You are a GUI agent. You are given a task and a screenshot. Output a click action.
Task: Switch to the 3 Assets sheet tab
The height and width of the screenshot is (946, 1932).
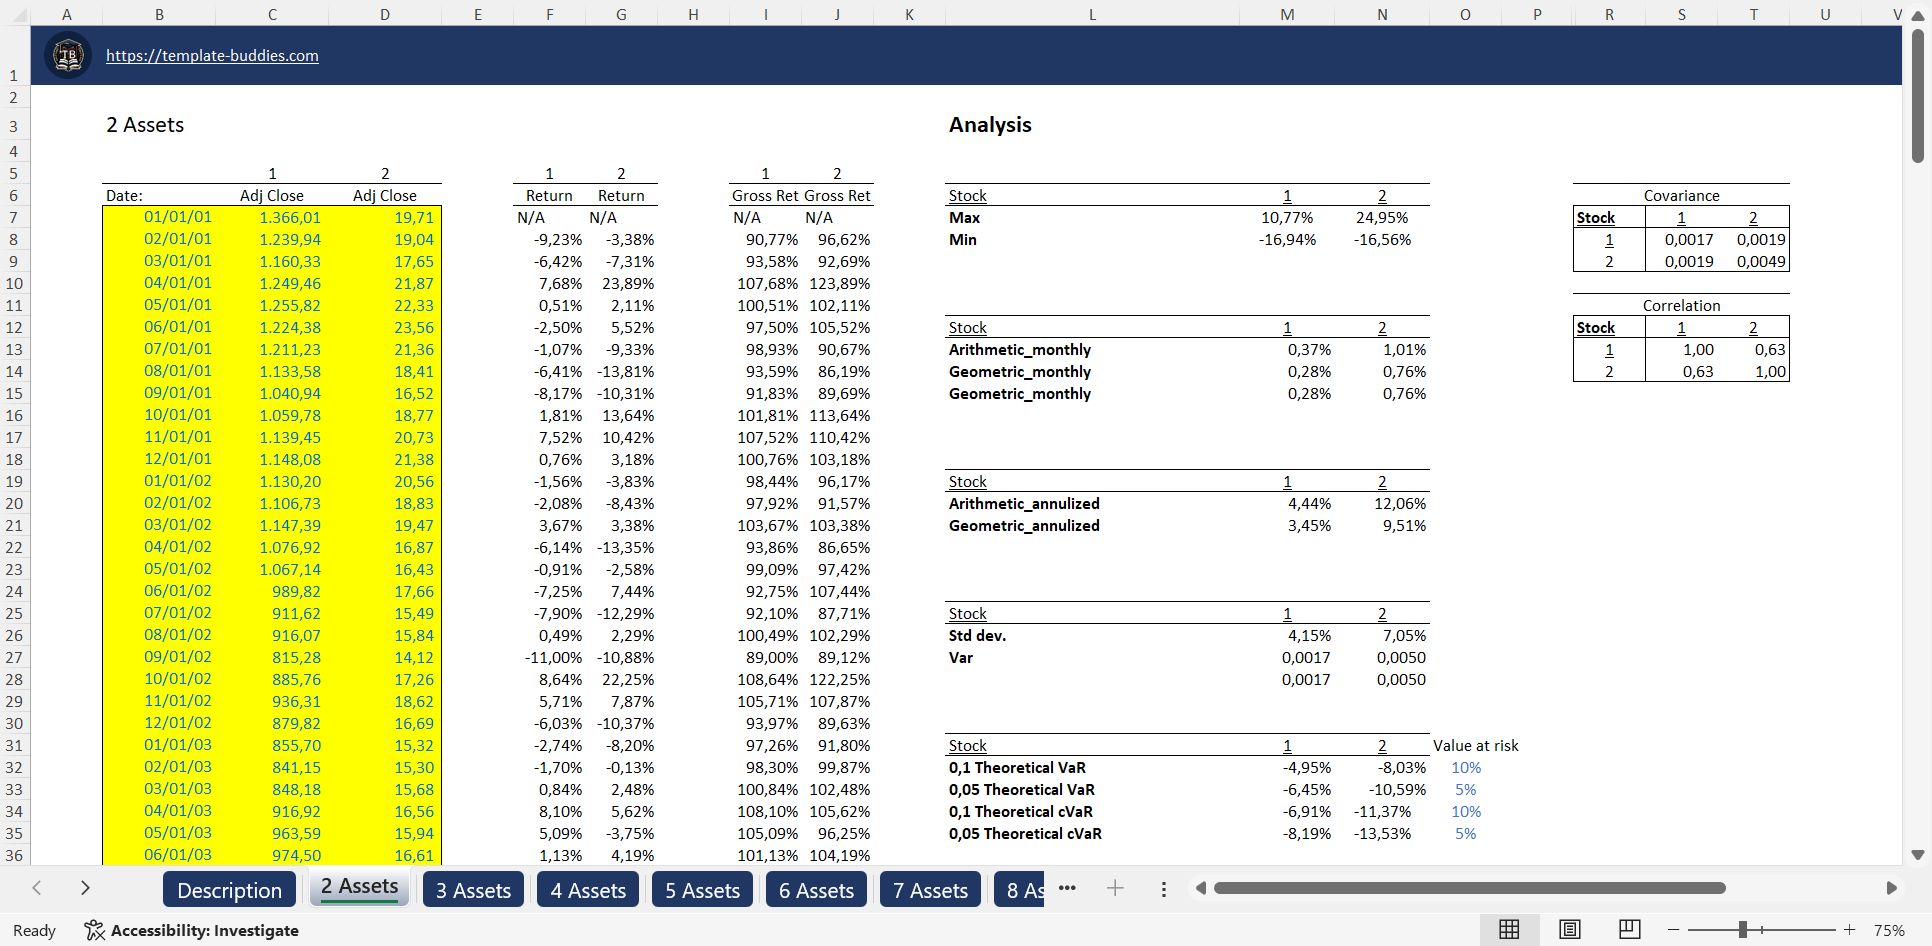[x=473, y=890]
